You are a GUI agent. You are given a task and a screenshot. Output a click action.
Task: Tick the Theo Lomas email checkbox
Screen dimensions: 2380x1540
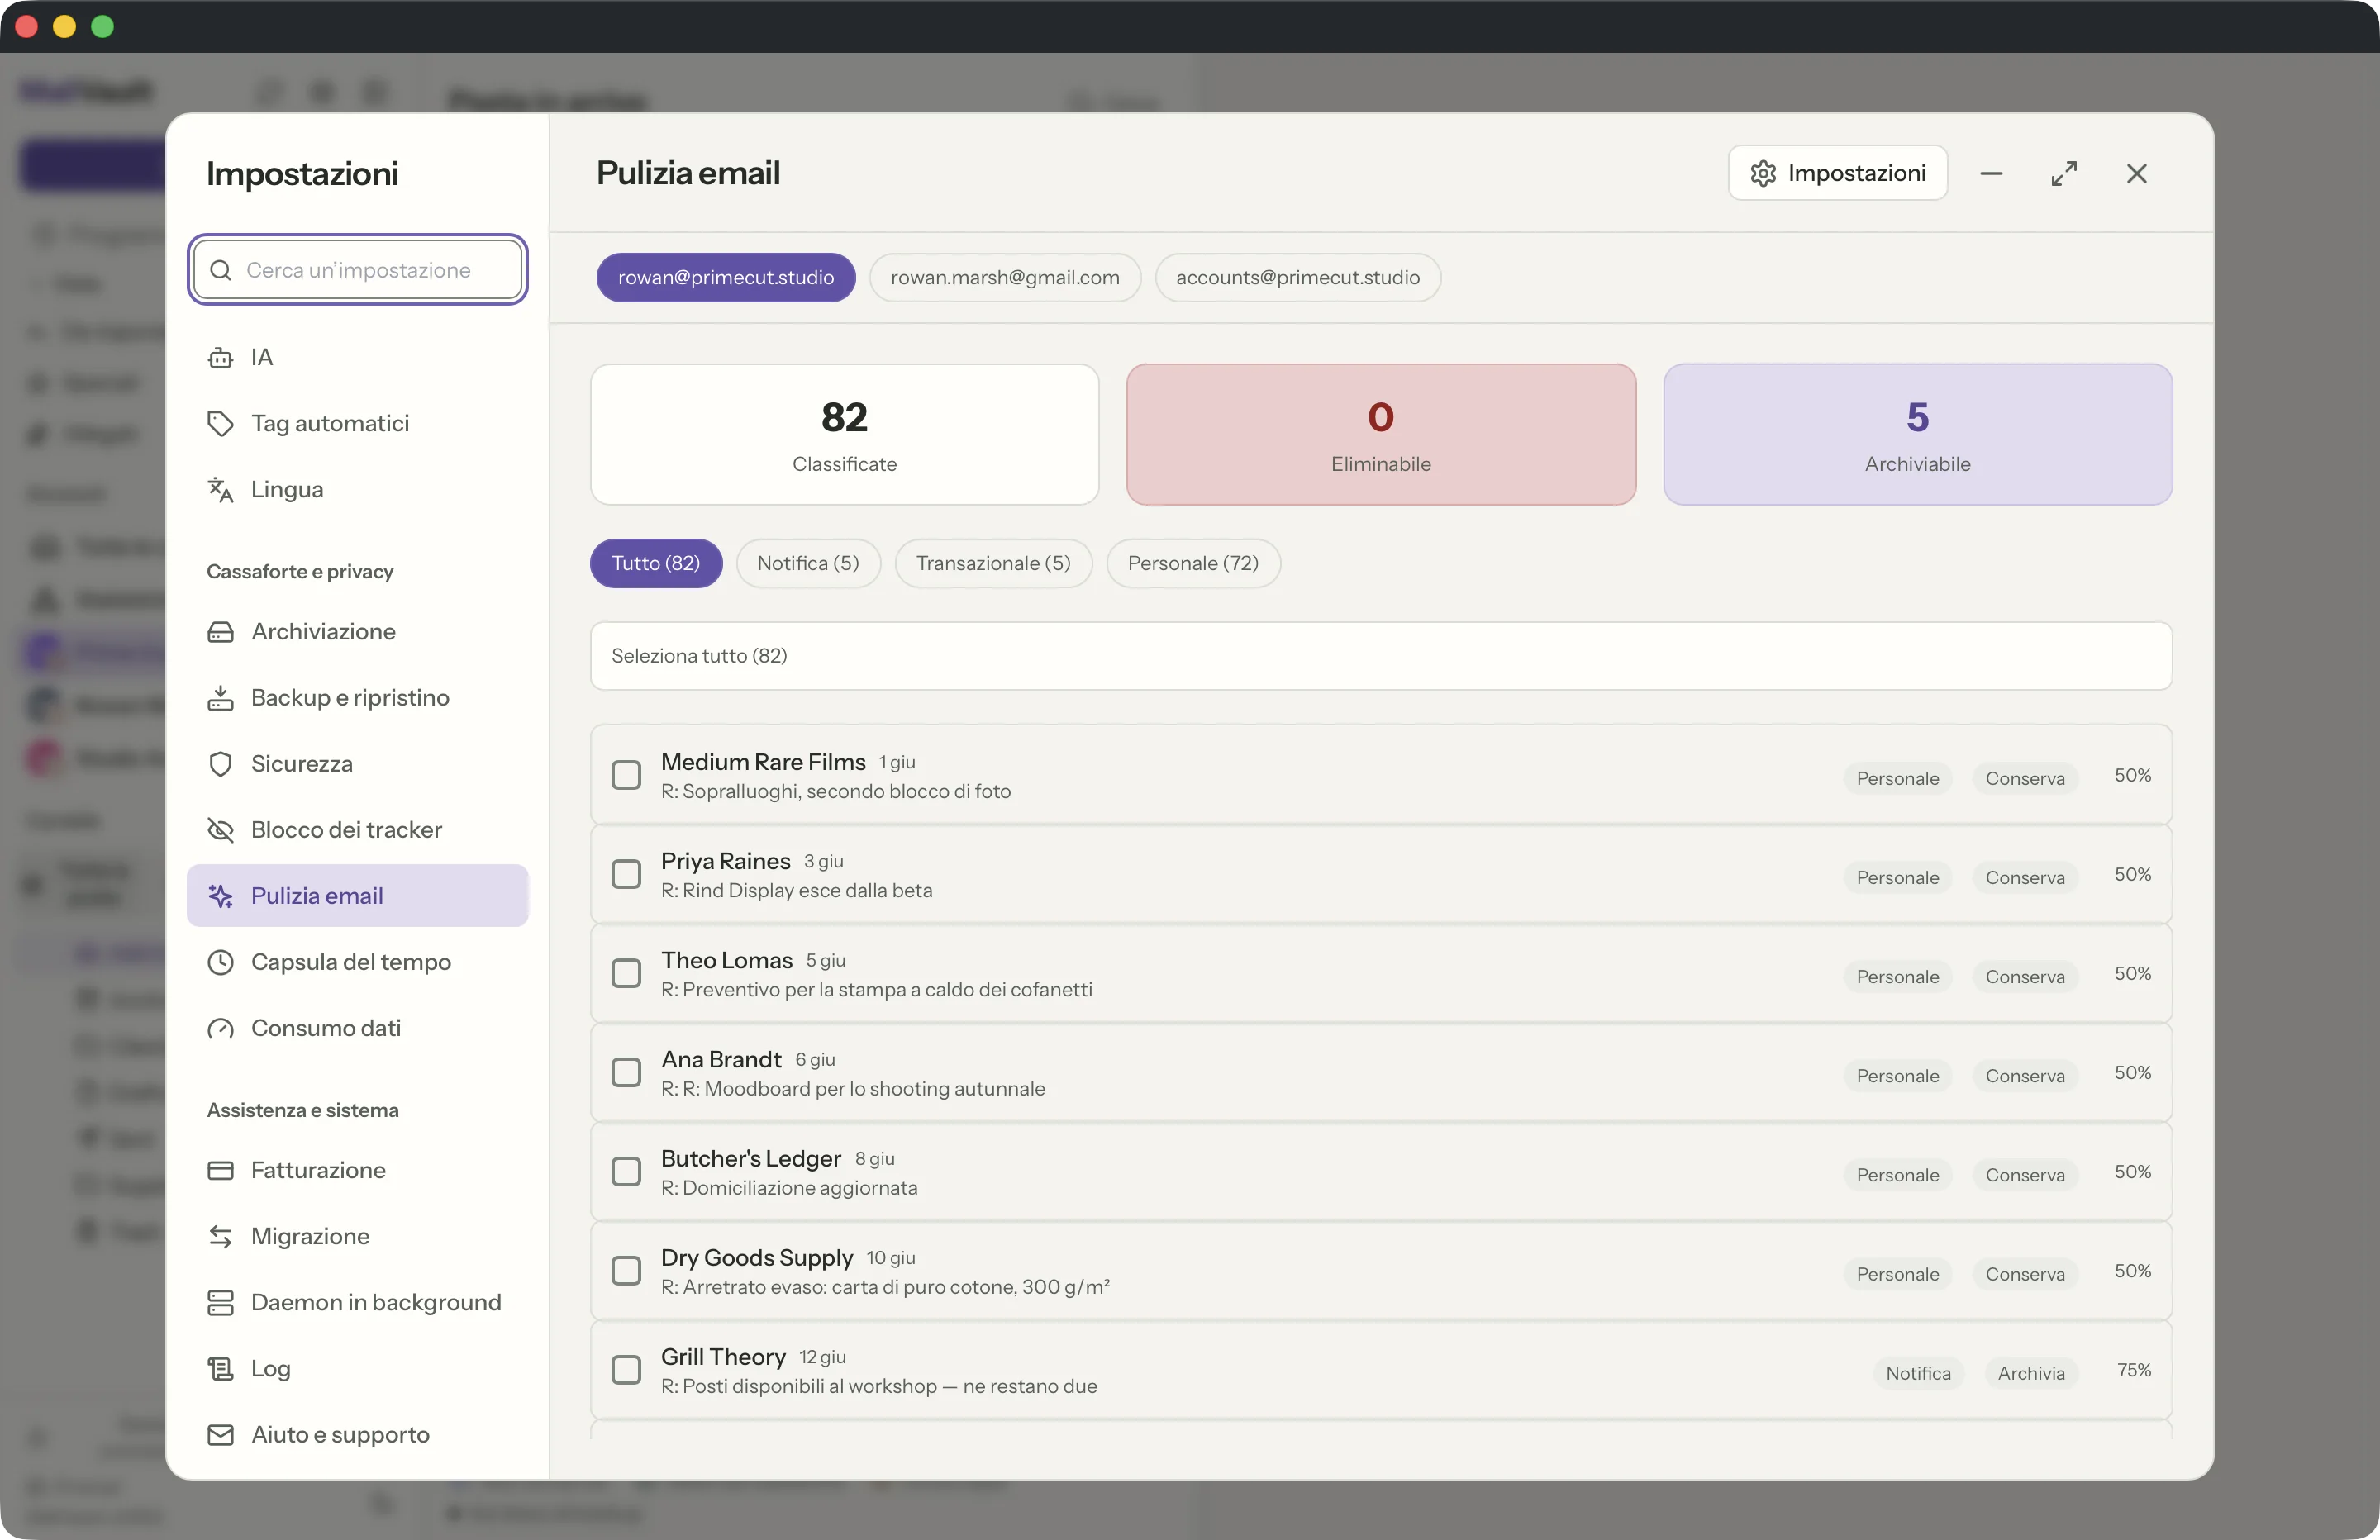tap(626, 972)
